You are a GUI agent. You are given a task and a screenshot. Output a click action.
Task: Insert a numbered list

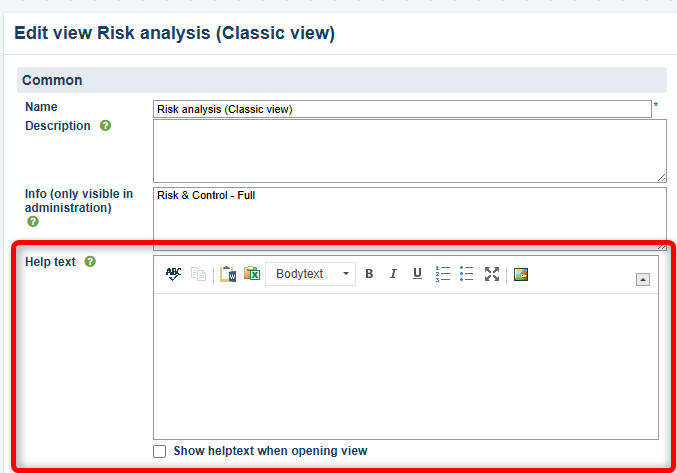(x=443, y=274)
